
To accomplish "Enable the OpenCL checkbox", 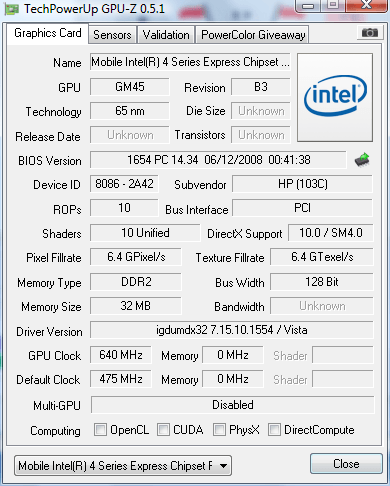I will pos(100,430).
